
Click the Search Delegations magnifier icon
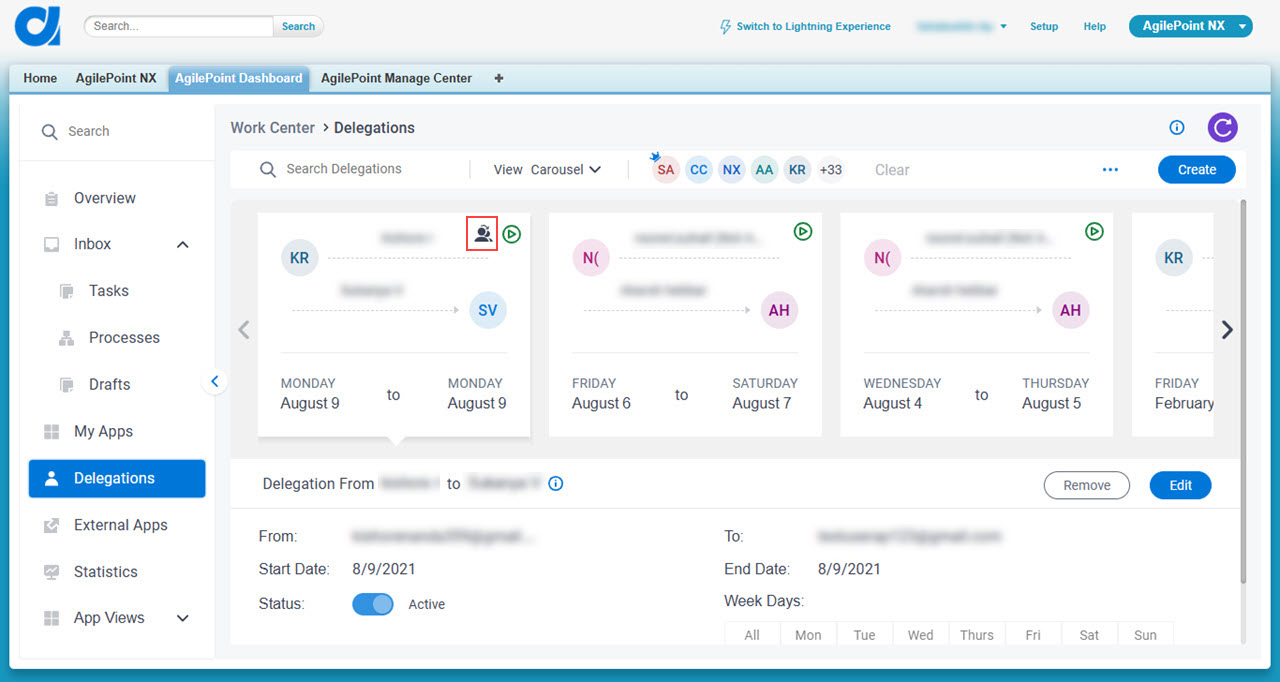268,170
